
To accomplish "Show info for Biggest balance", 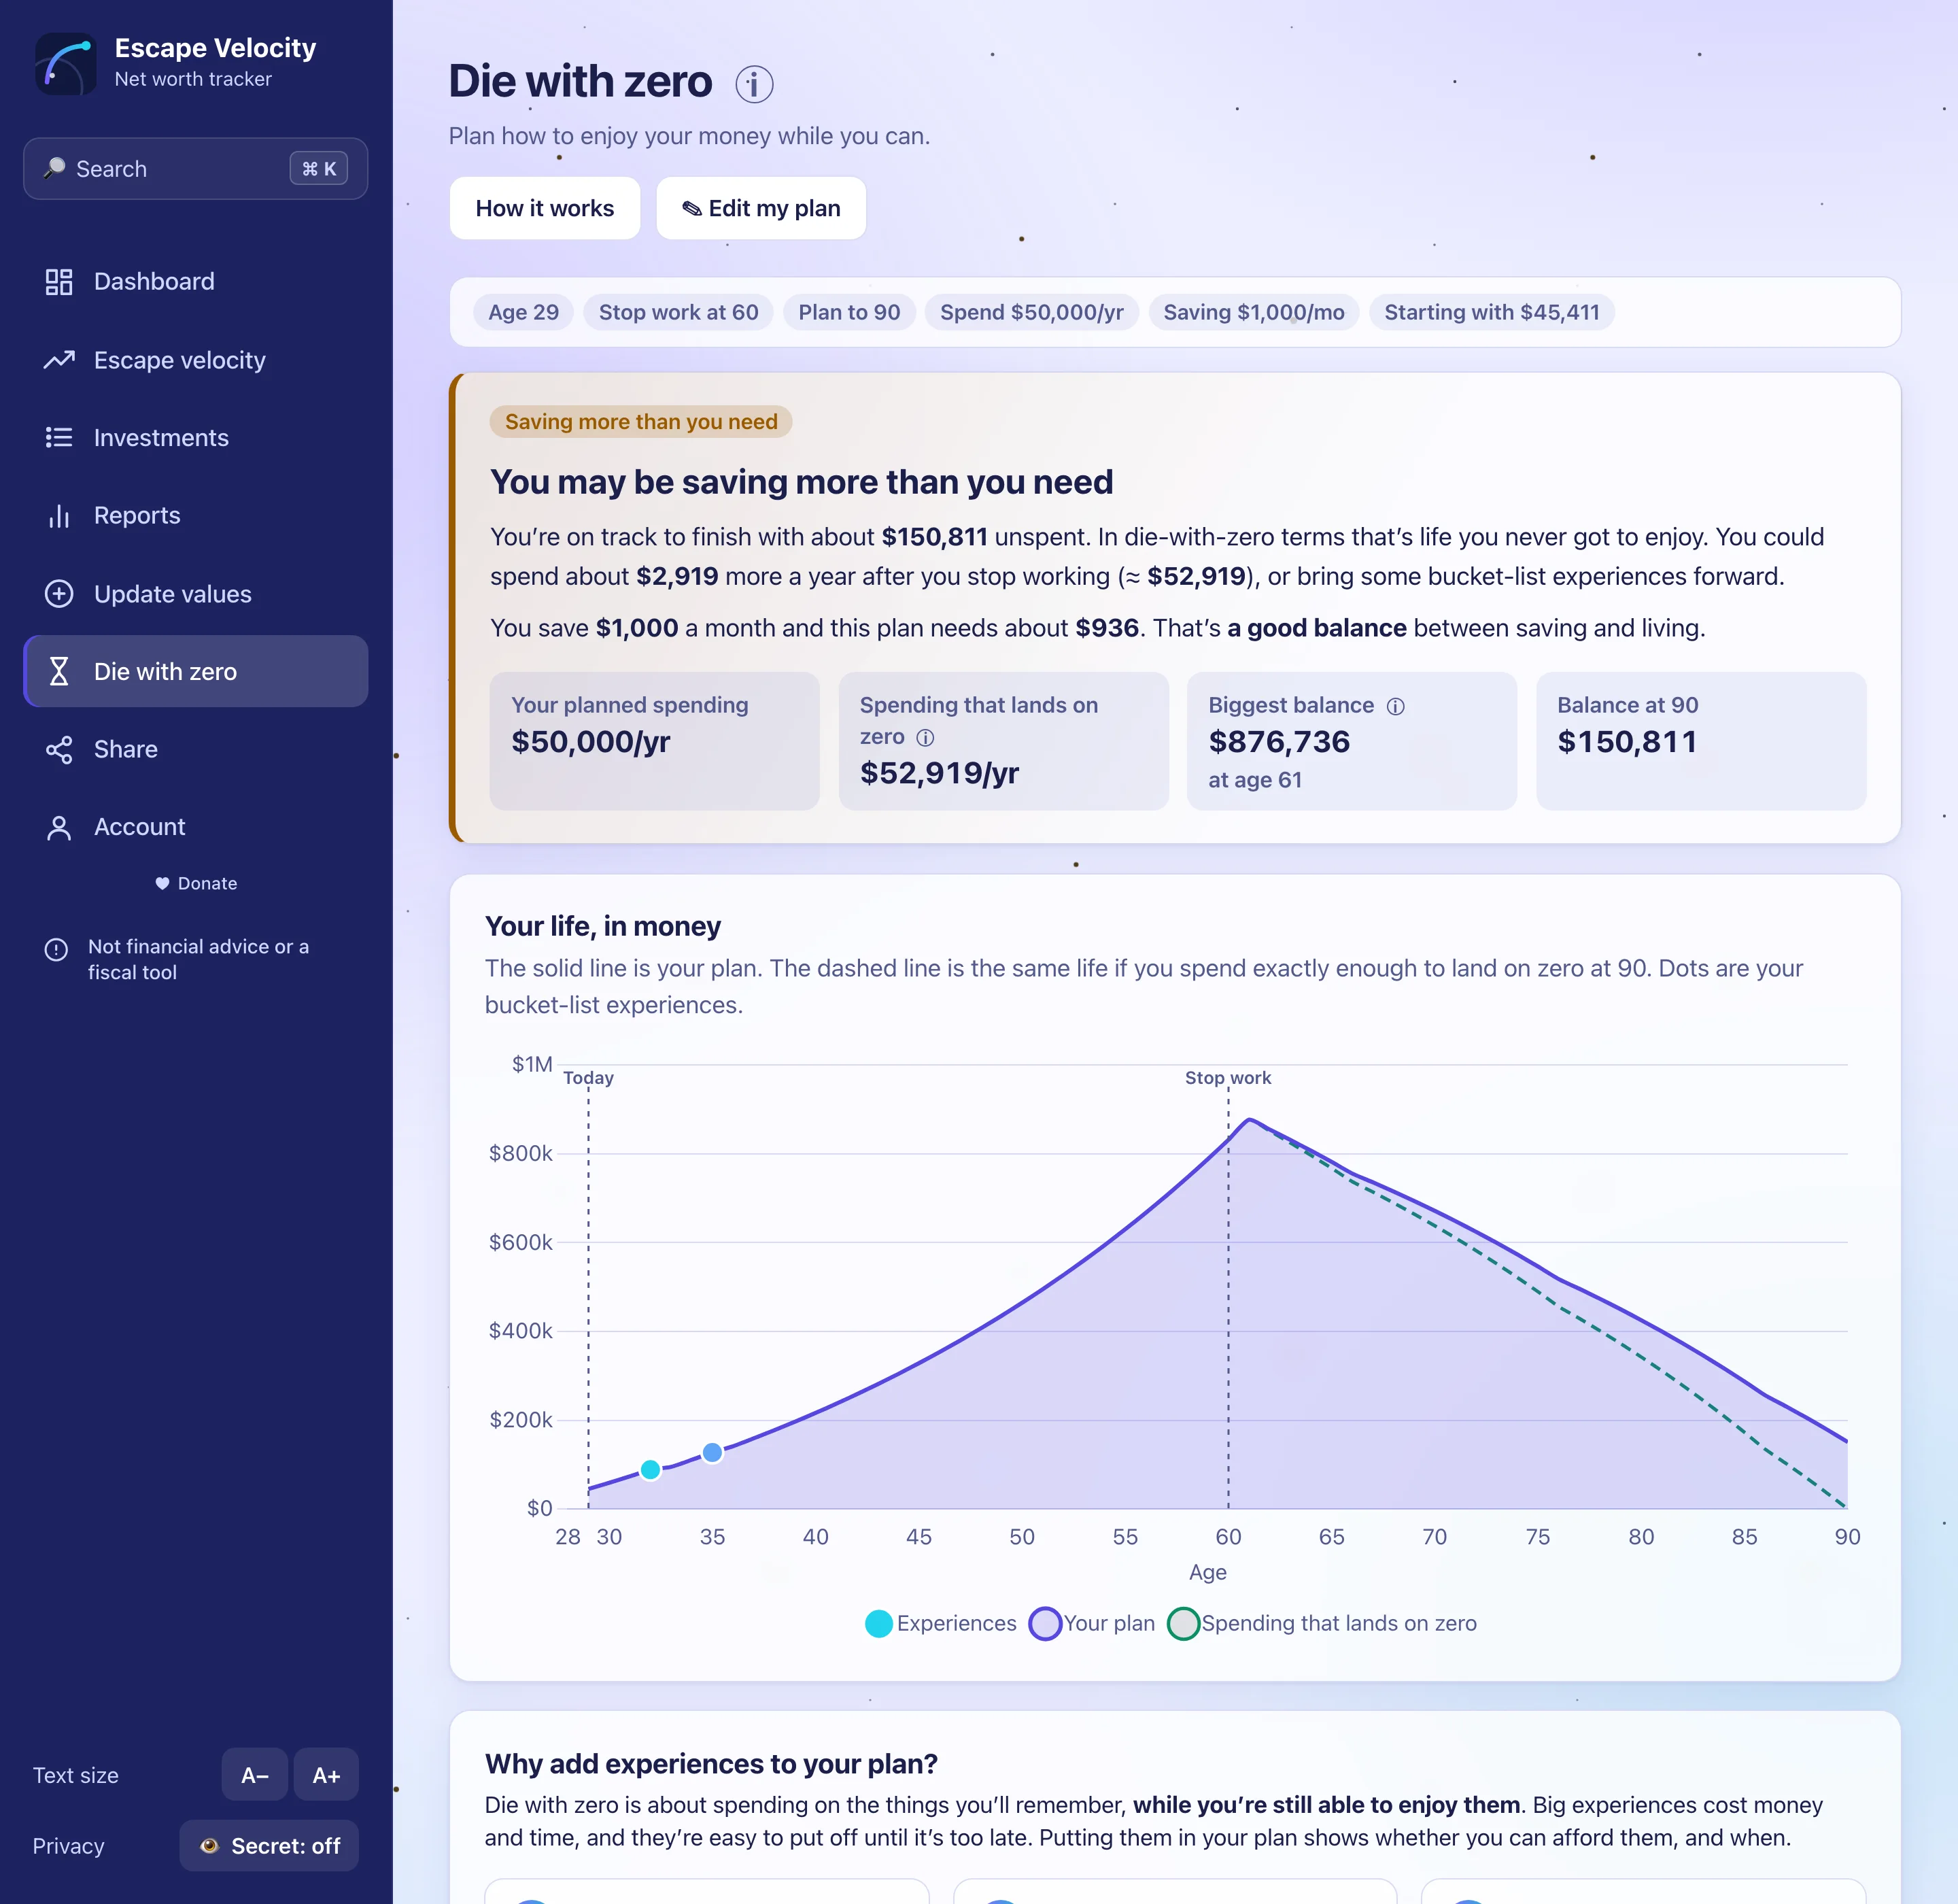I will coord(1396,707).
